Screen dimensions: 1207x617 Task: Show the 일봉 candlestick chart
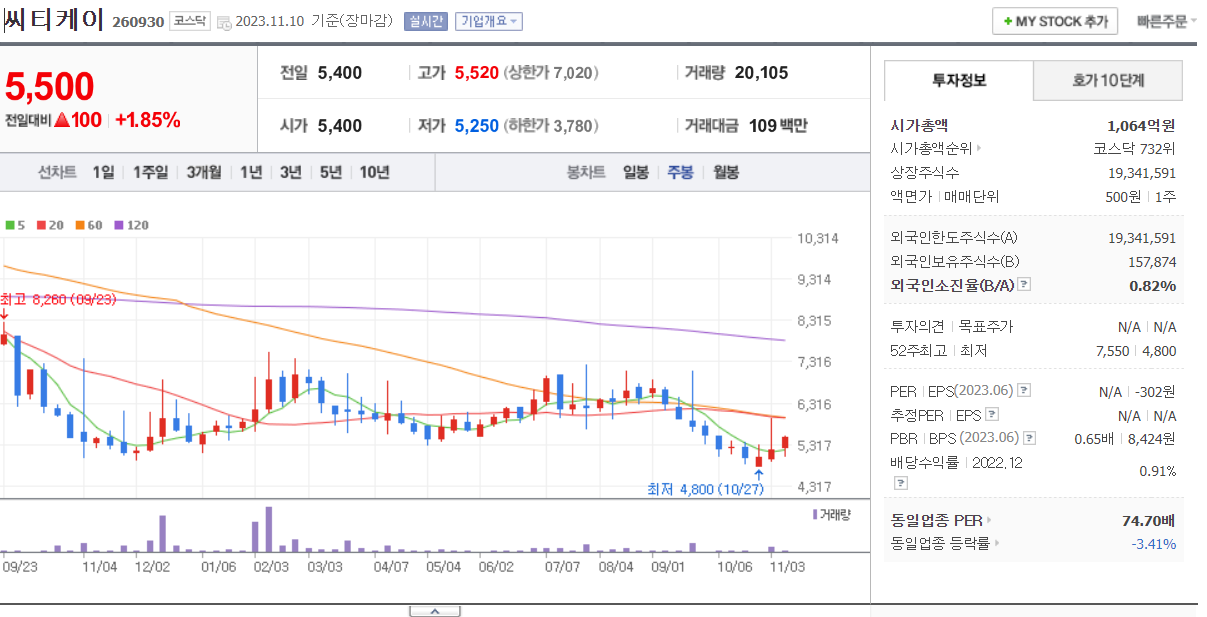point(636,172)
